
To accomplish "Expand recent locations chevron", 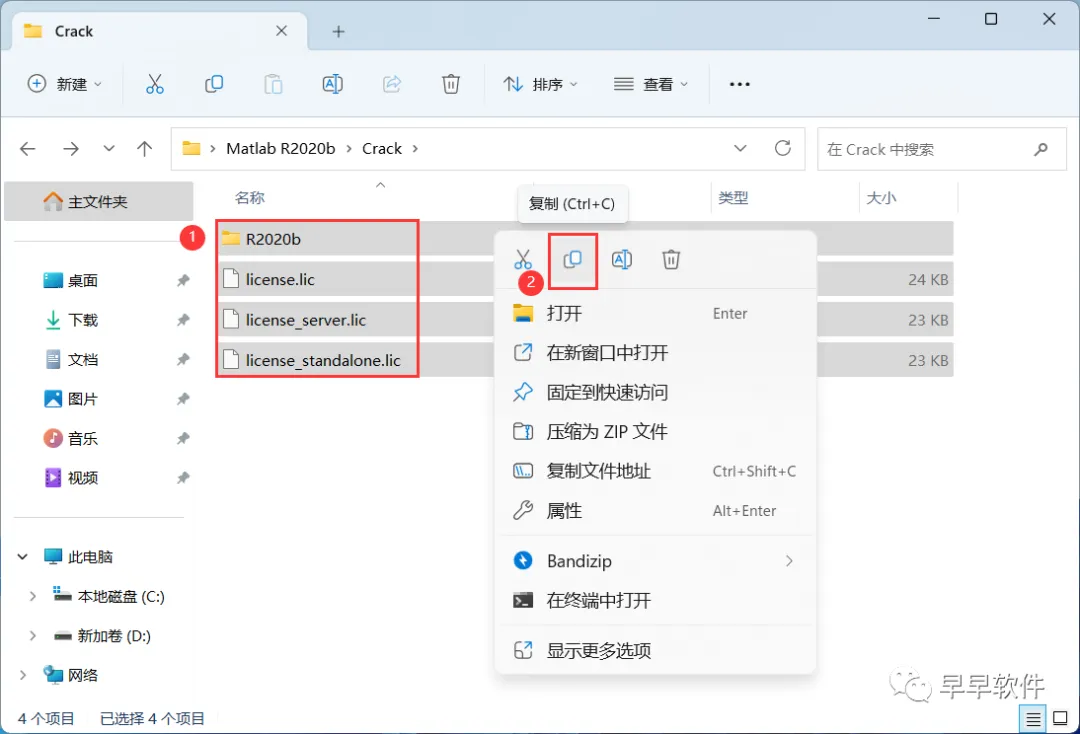I will tap(109, 149).
